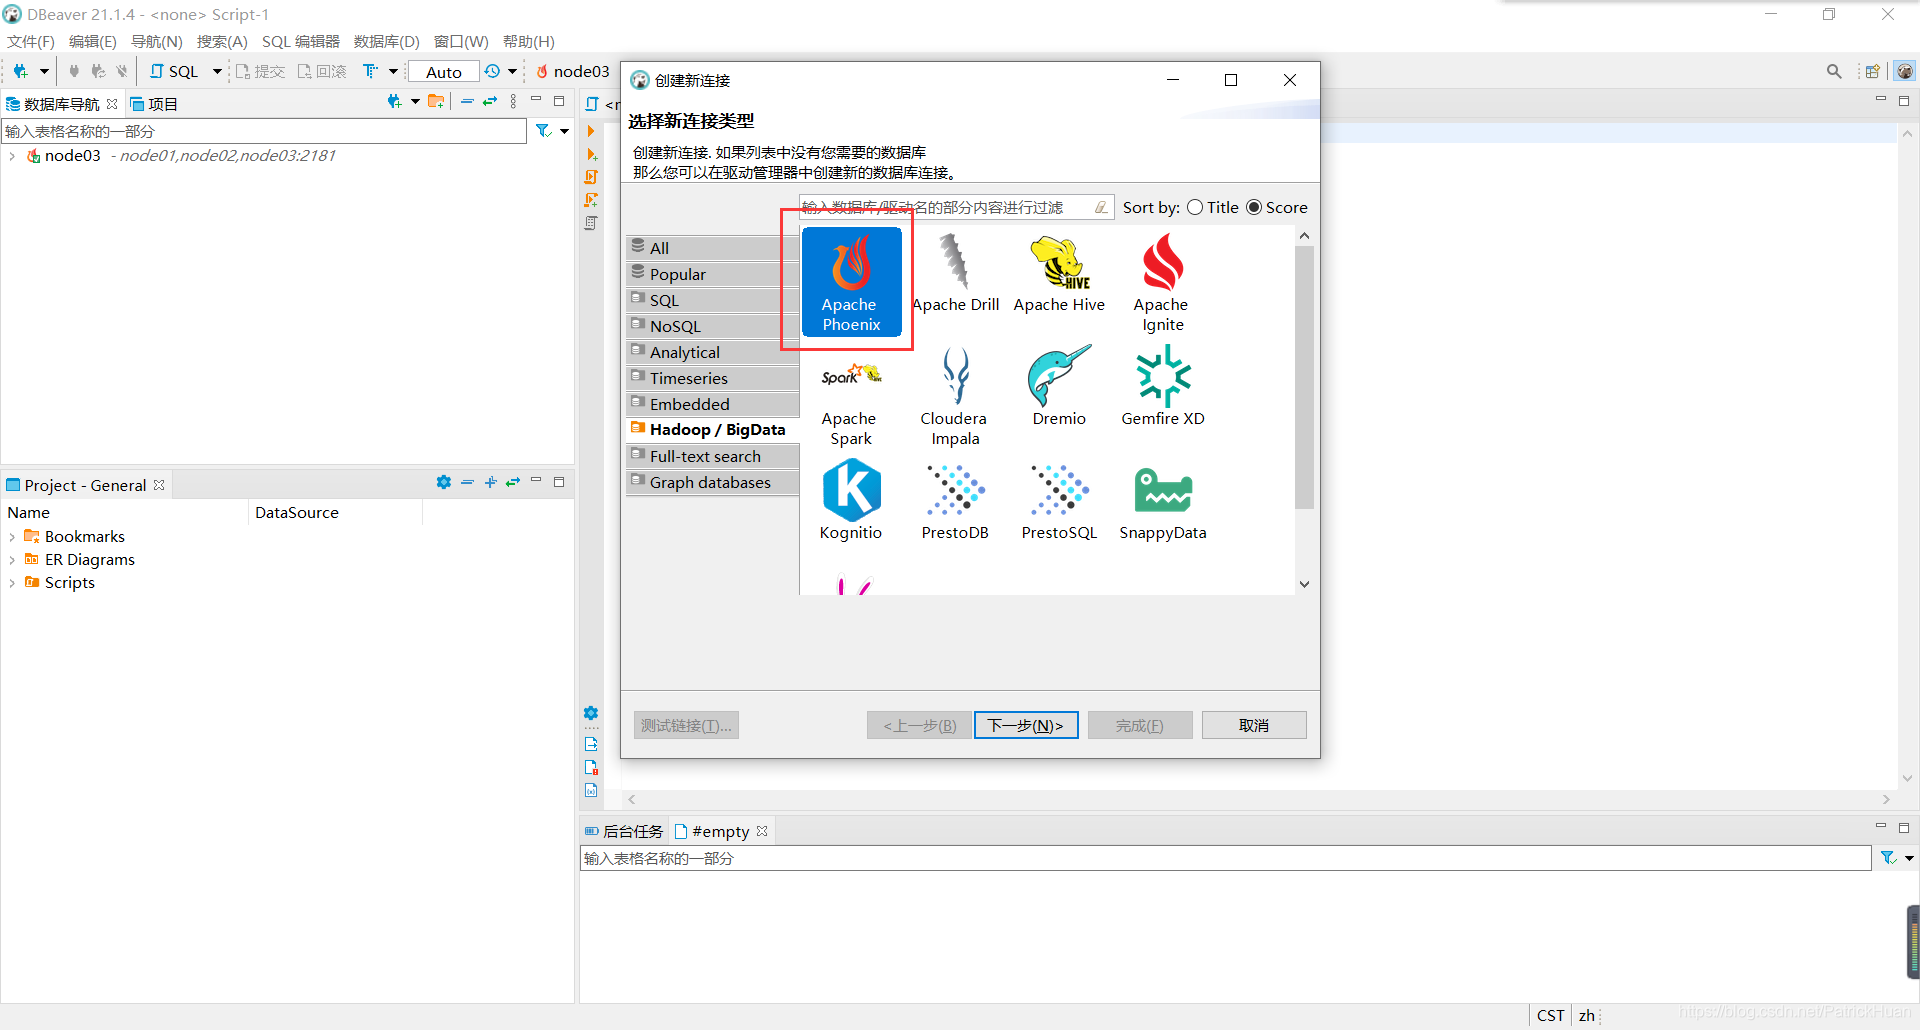The image size is (1920, 1030).
Task: Select the Dremio narwhal icon
Action: coord(1059,387)
